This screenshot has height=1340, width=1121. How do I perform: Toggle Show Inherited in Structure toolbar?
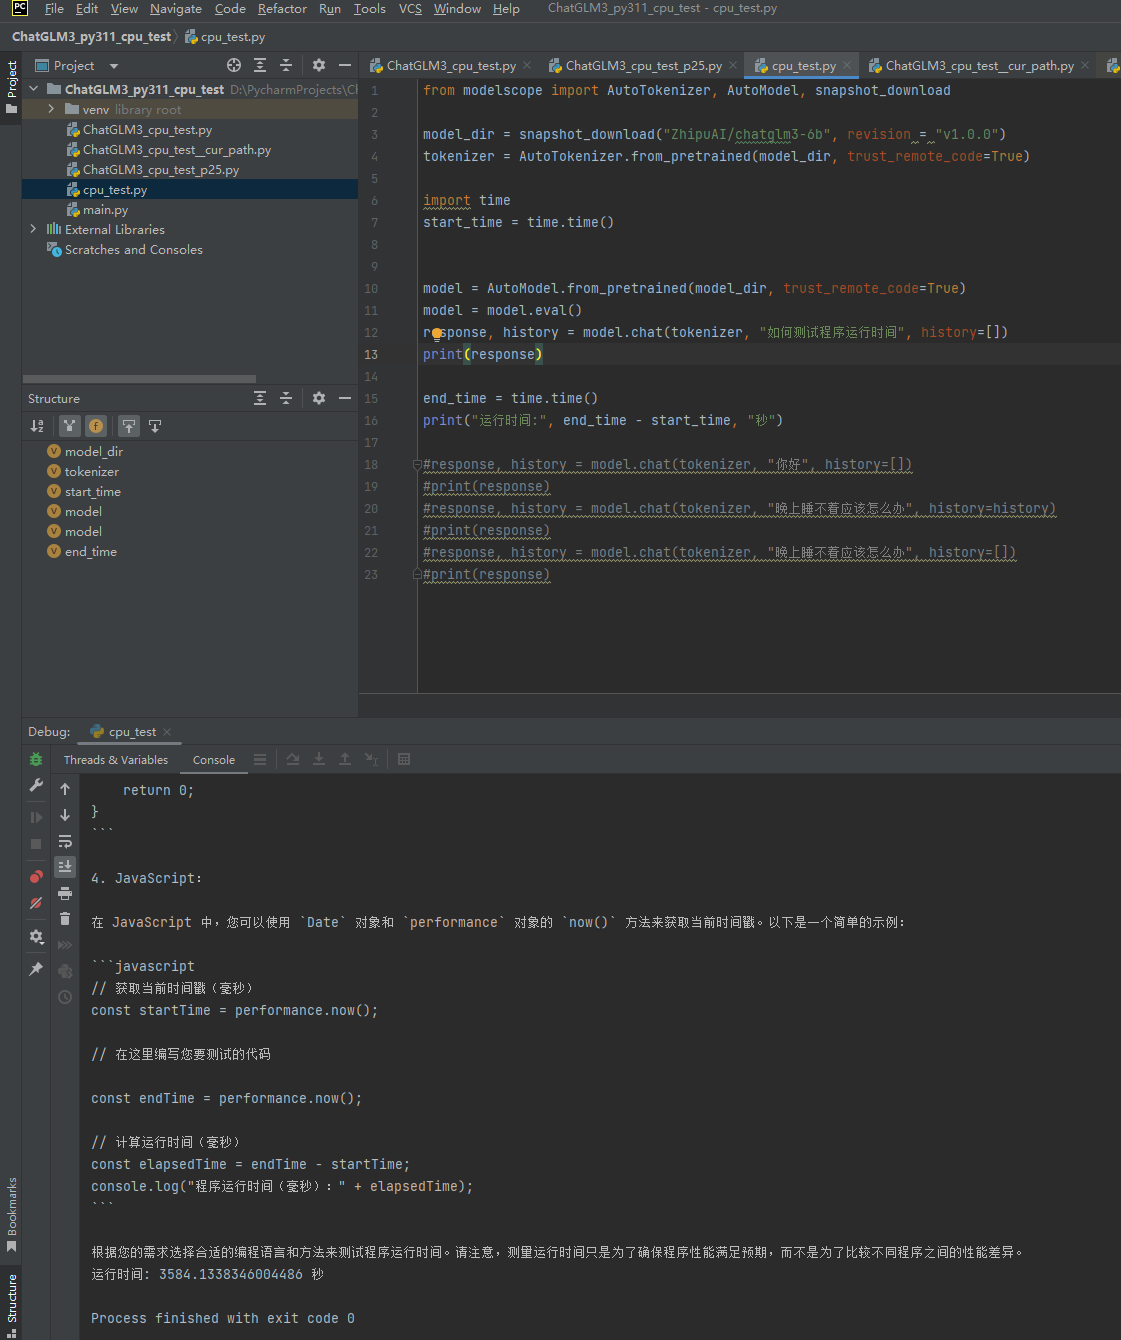pos(70,426)
